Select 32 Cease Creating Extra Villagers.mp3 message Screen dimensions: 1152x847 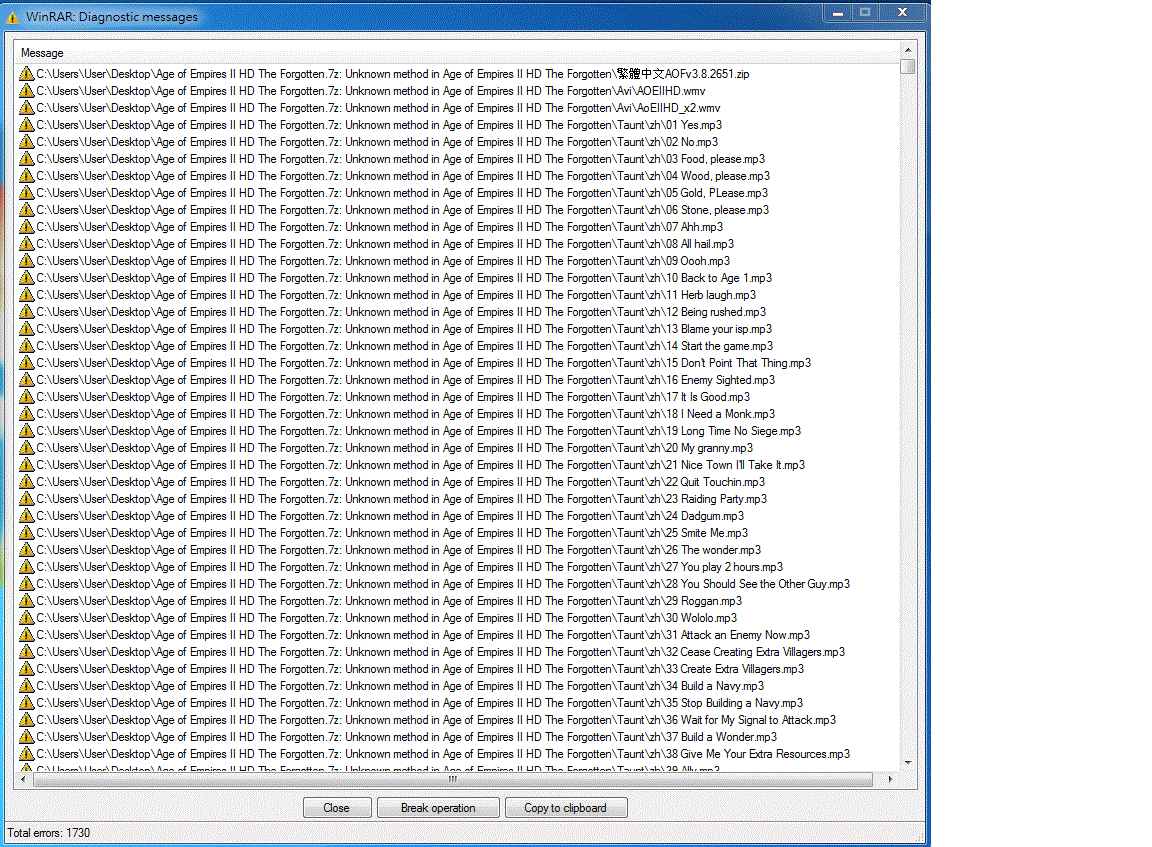click(432, 652)
